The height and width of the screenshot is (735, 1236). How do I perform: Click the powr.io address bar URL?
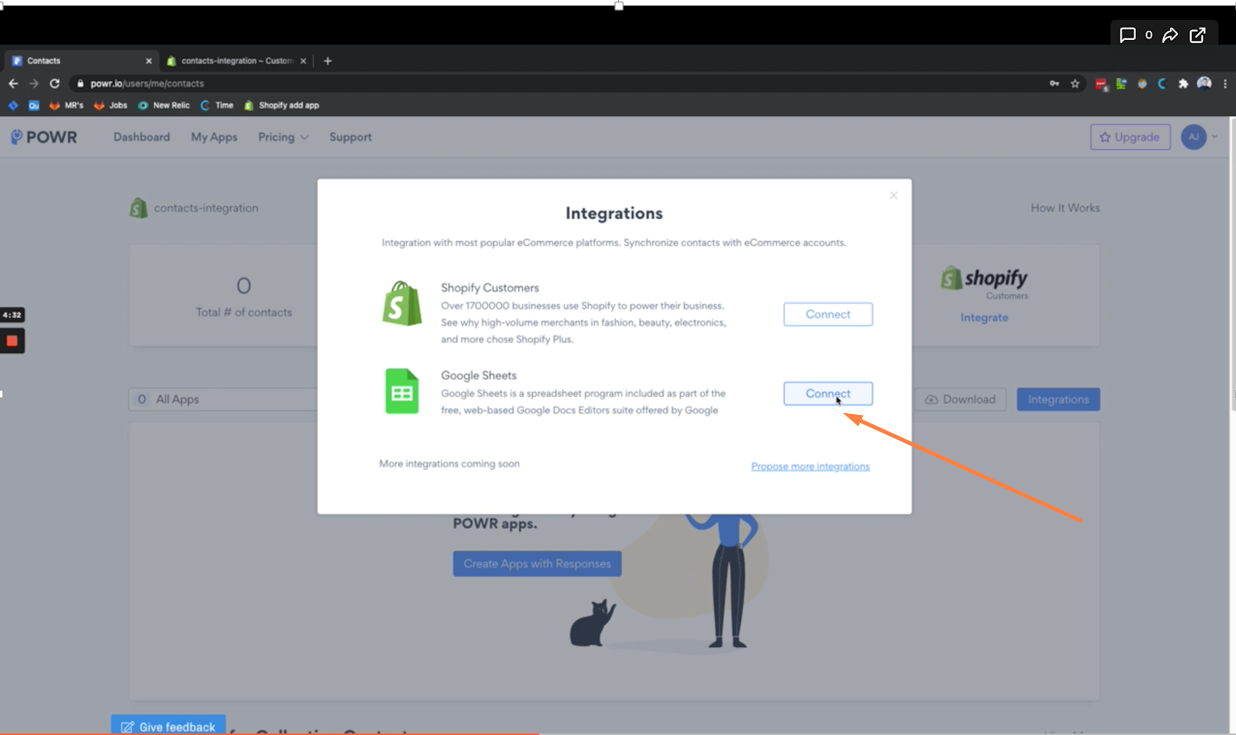point(147,84)
